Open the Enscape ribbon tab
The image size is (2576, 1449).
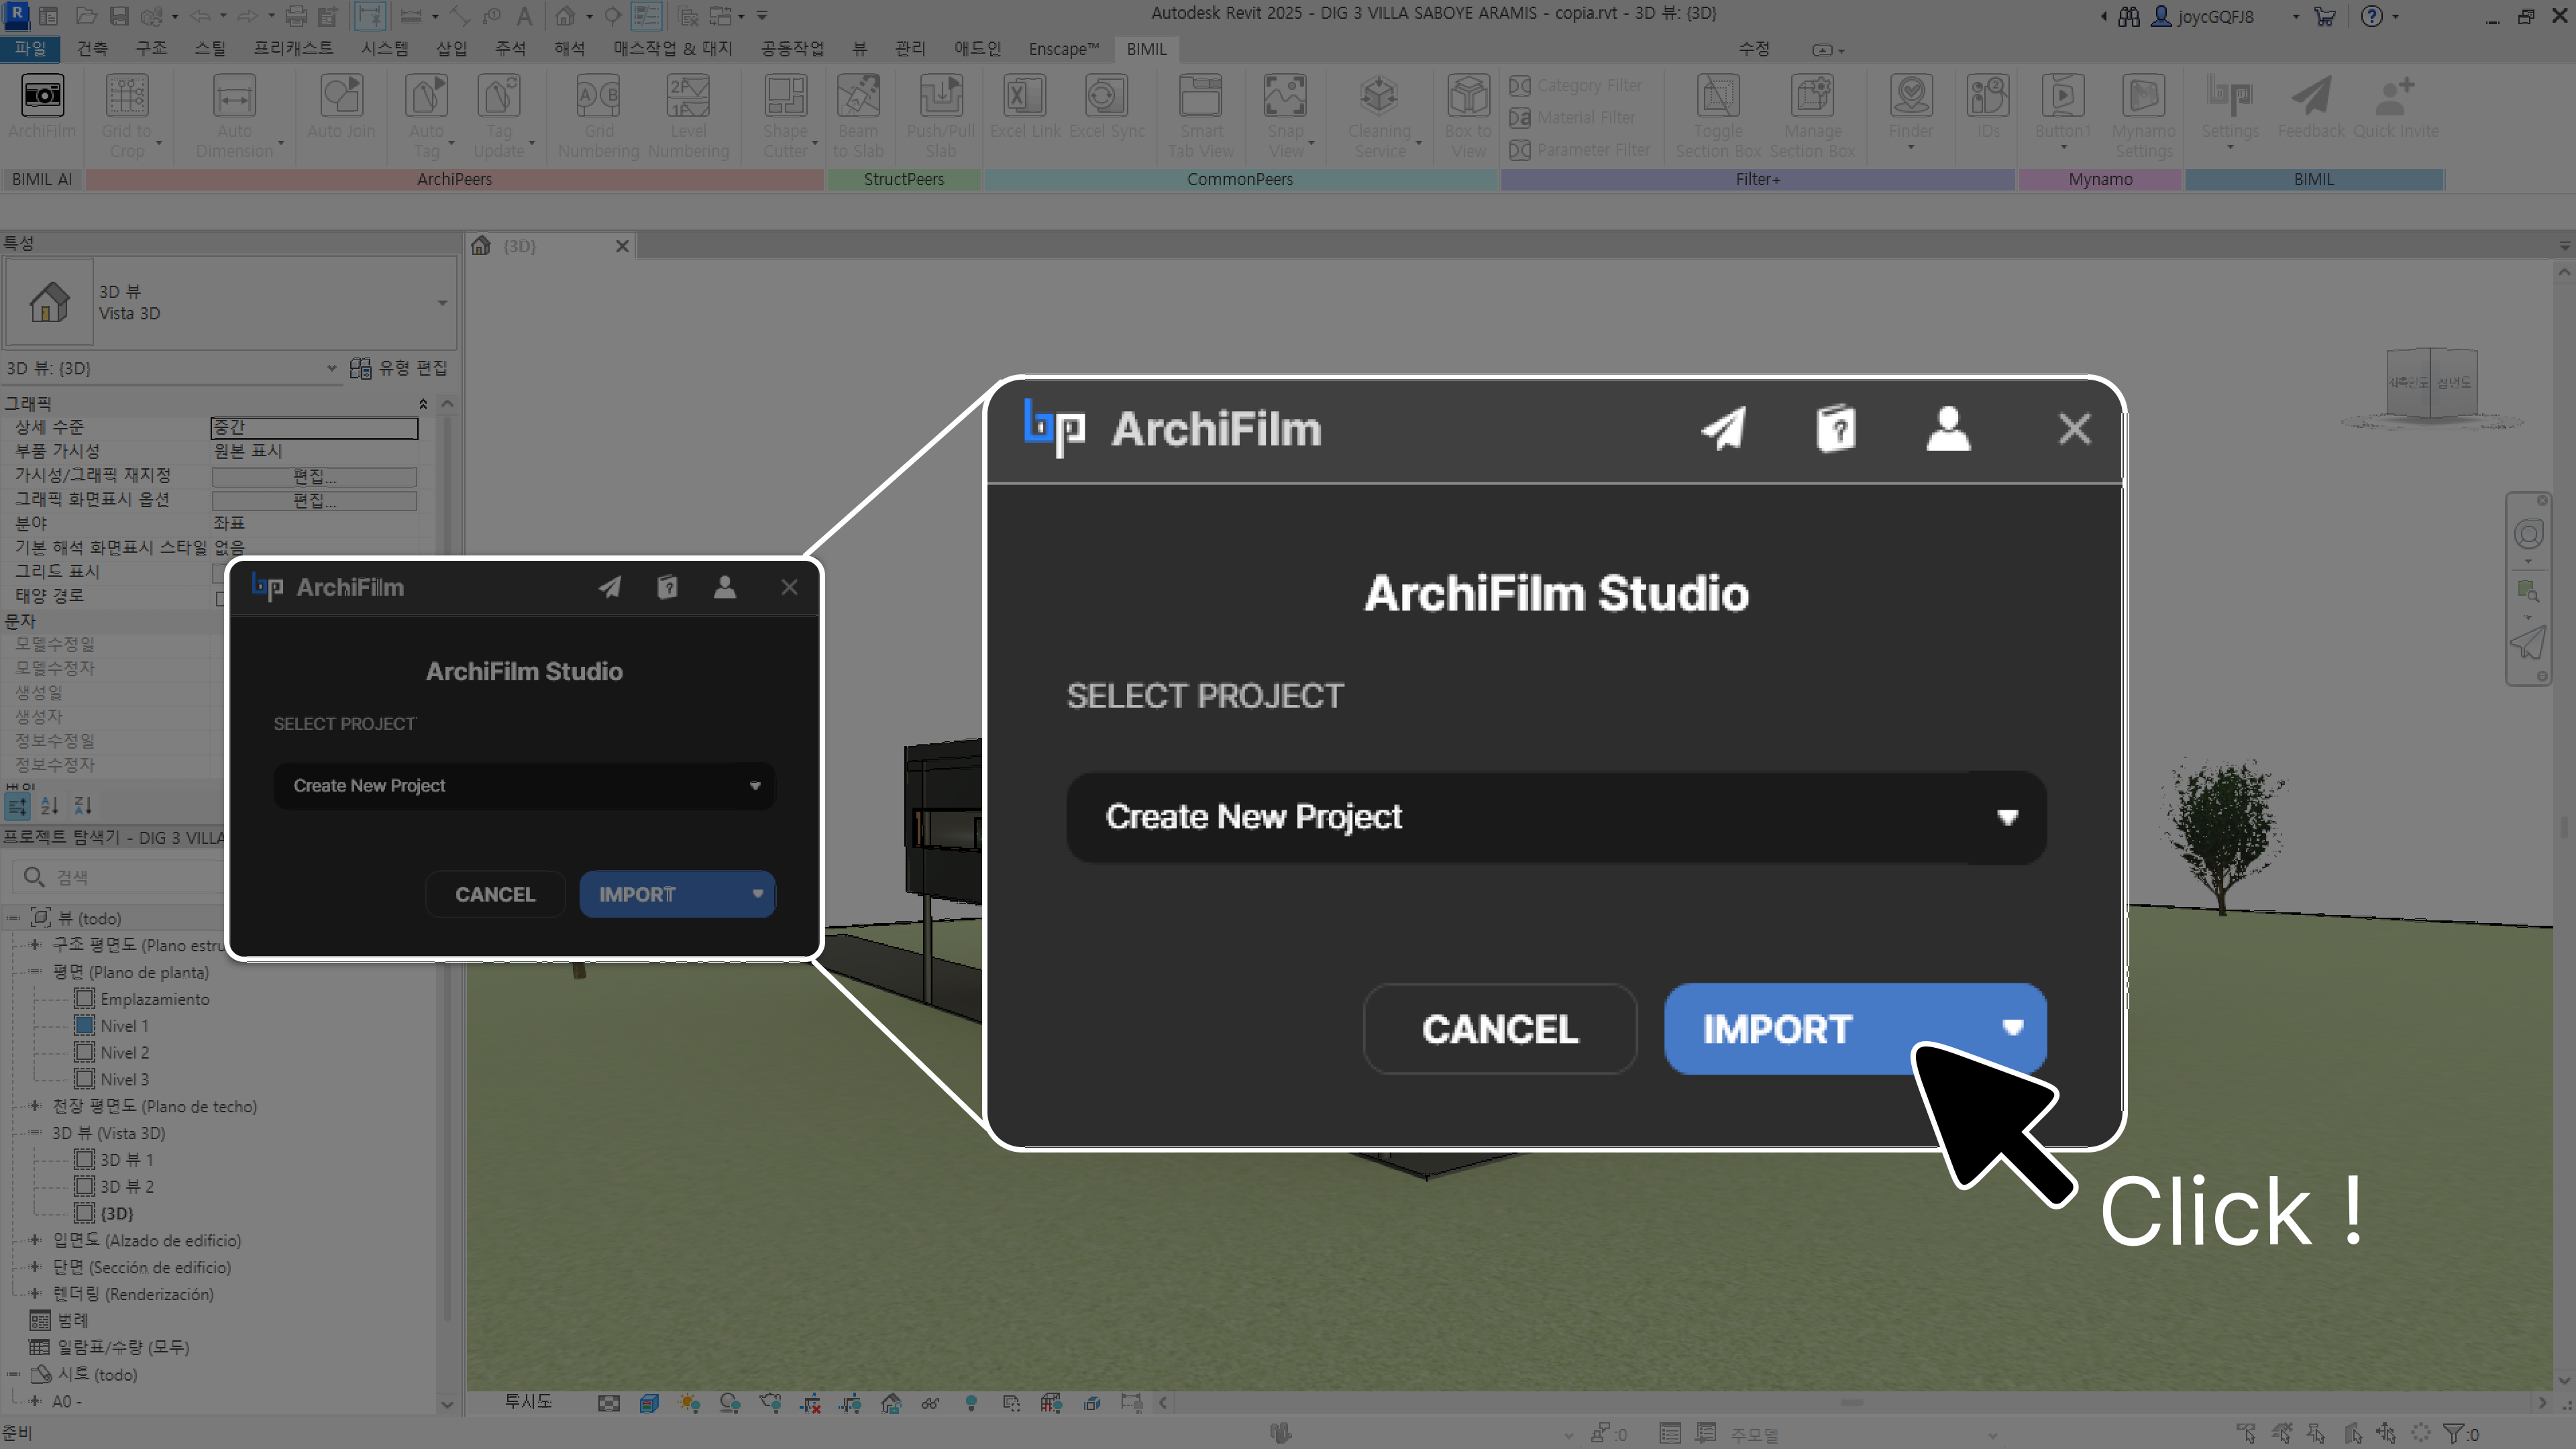(1063, 49)
